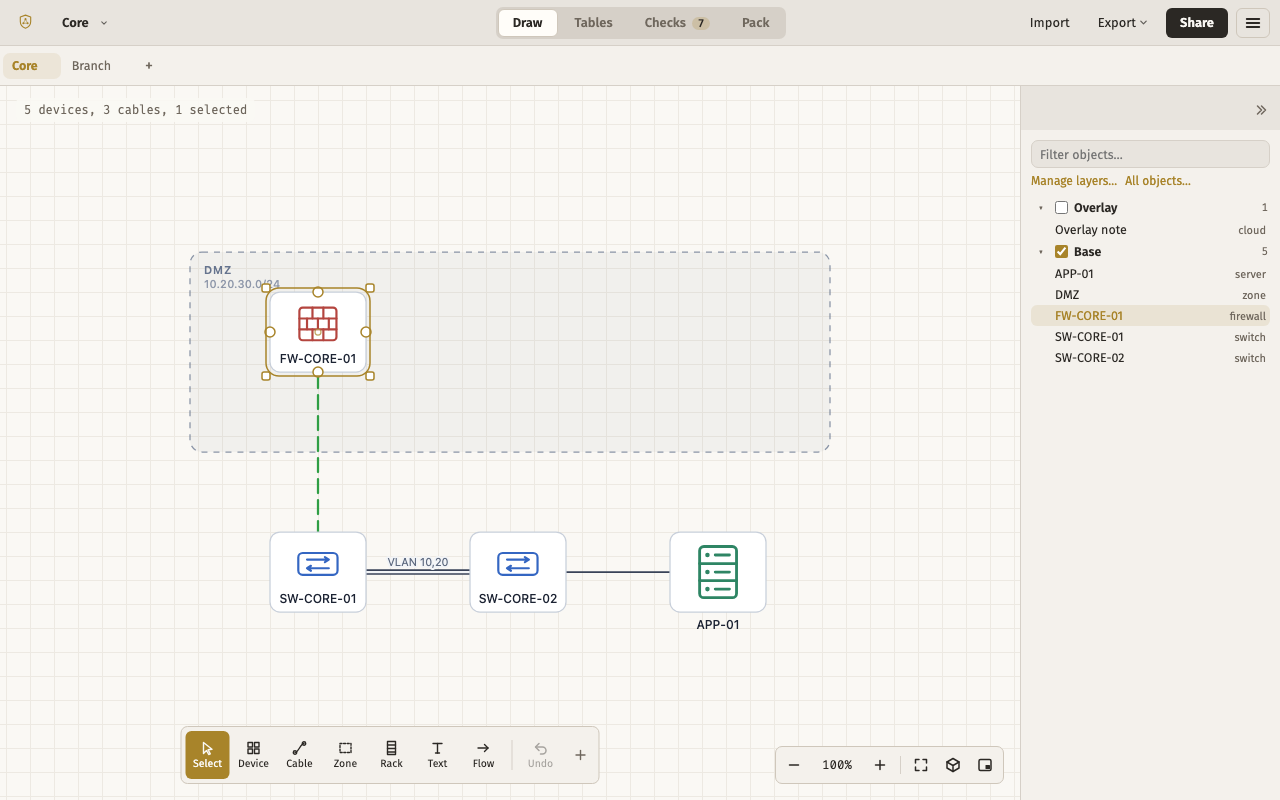Collapse the Base layer group
This screenshot has width=1280, height=800.
tap(1041, 252)
